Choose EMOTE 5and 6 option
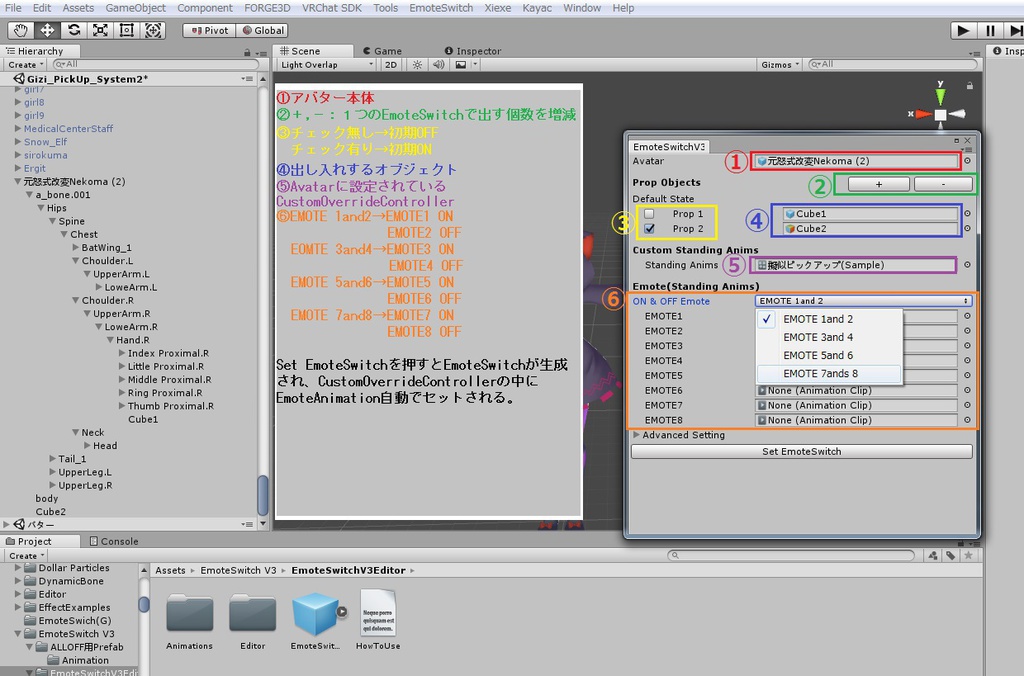 [829, 355]
